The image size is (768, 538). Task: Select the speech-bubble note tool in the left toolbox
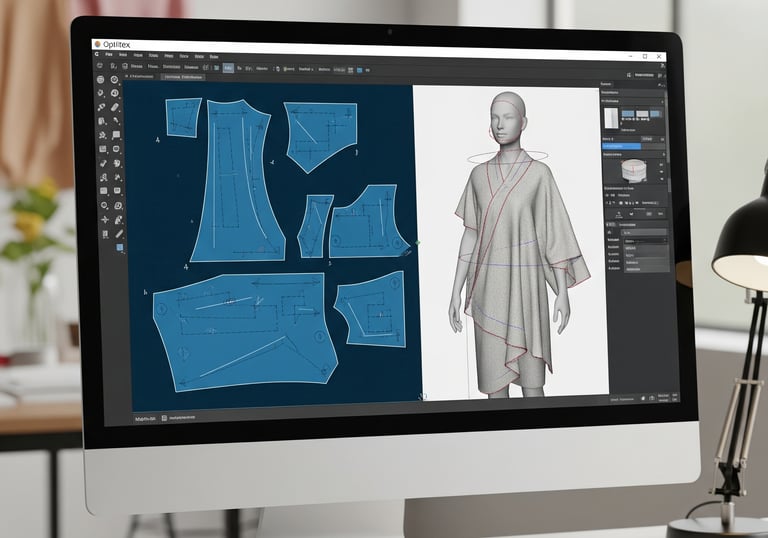pyautogui.click(x=116, y=135)
